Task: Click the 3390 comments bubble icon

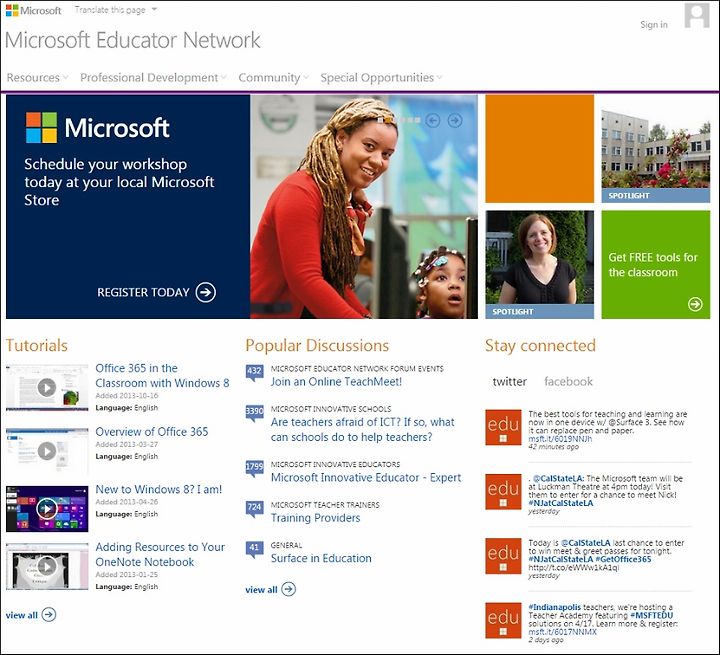Action: click(254, 412)
